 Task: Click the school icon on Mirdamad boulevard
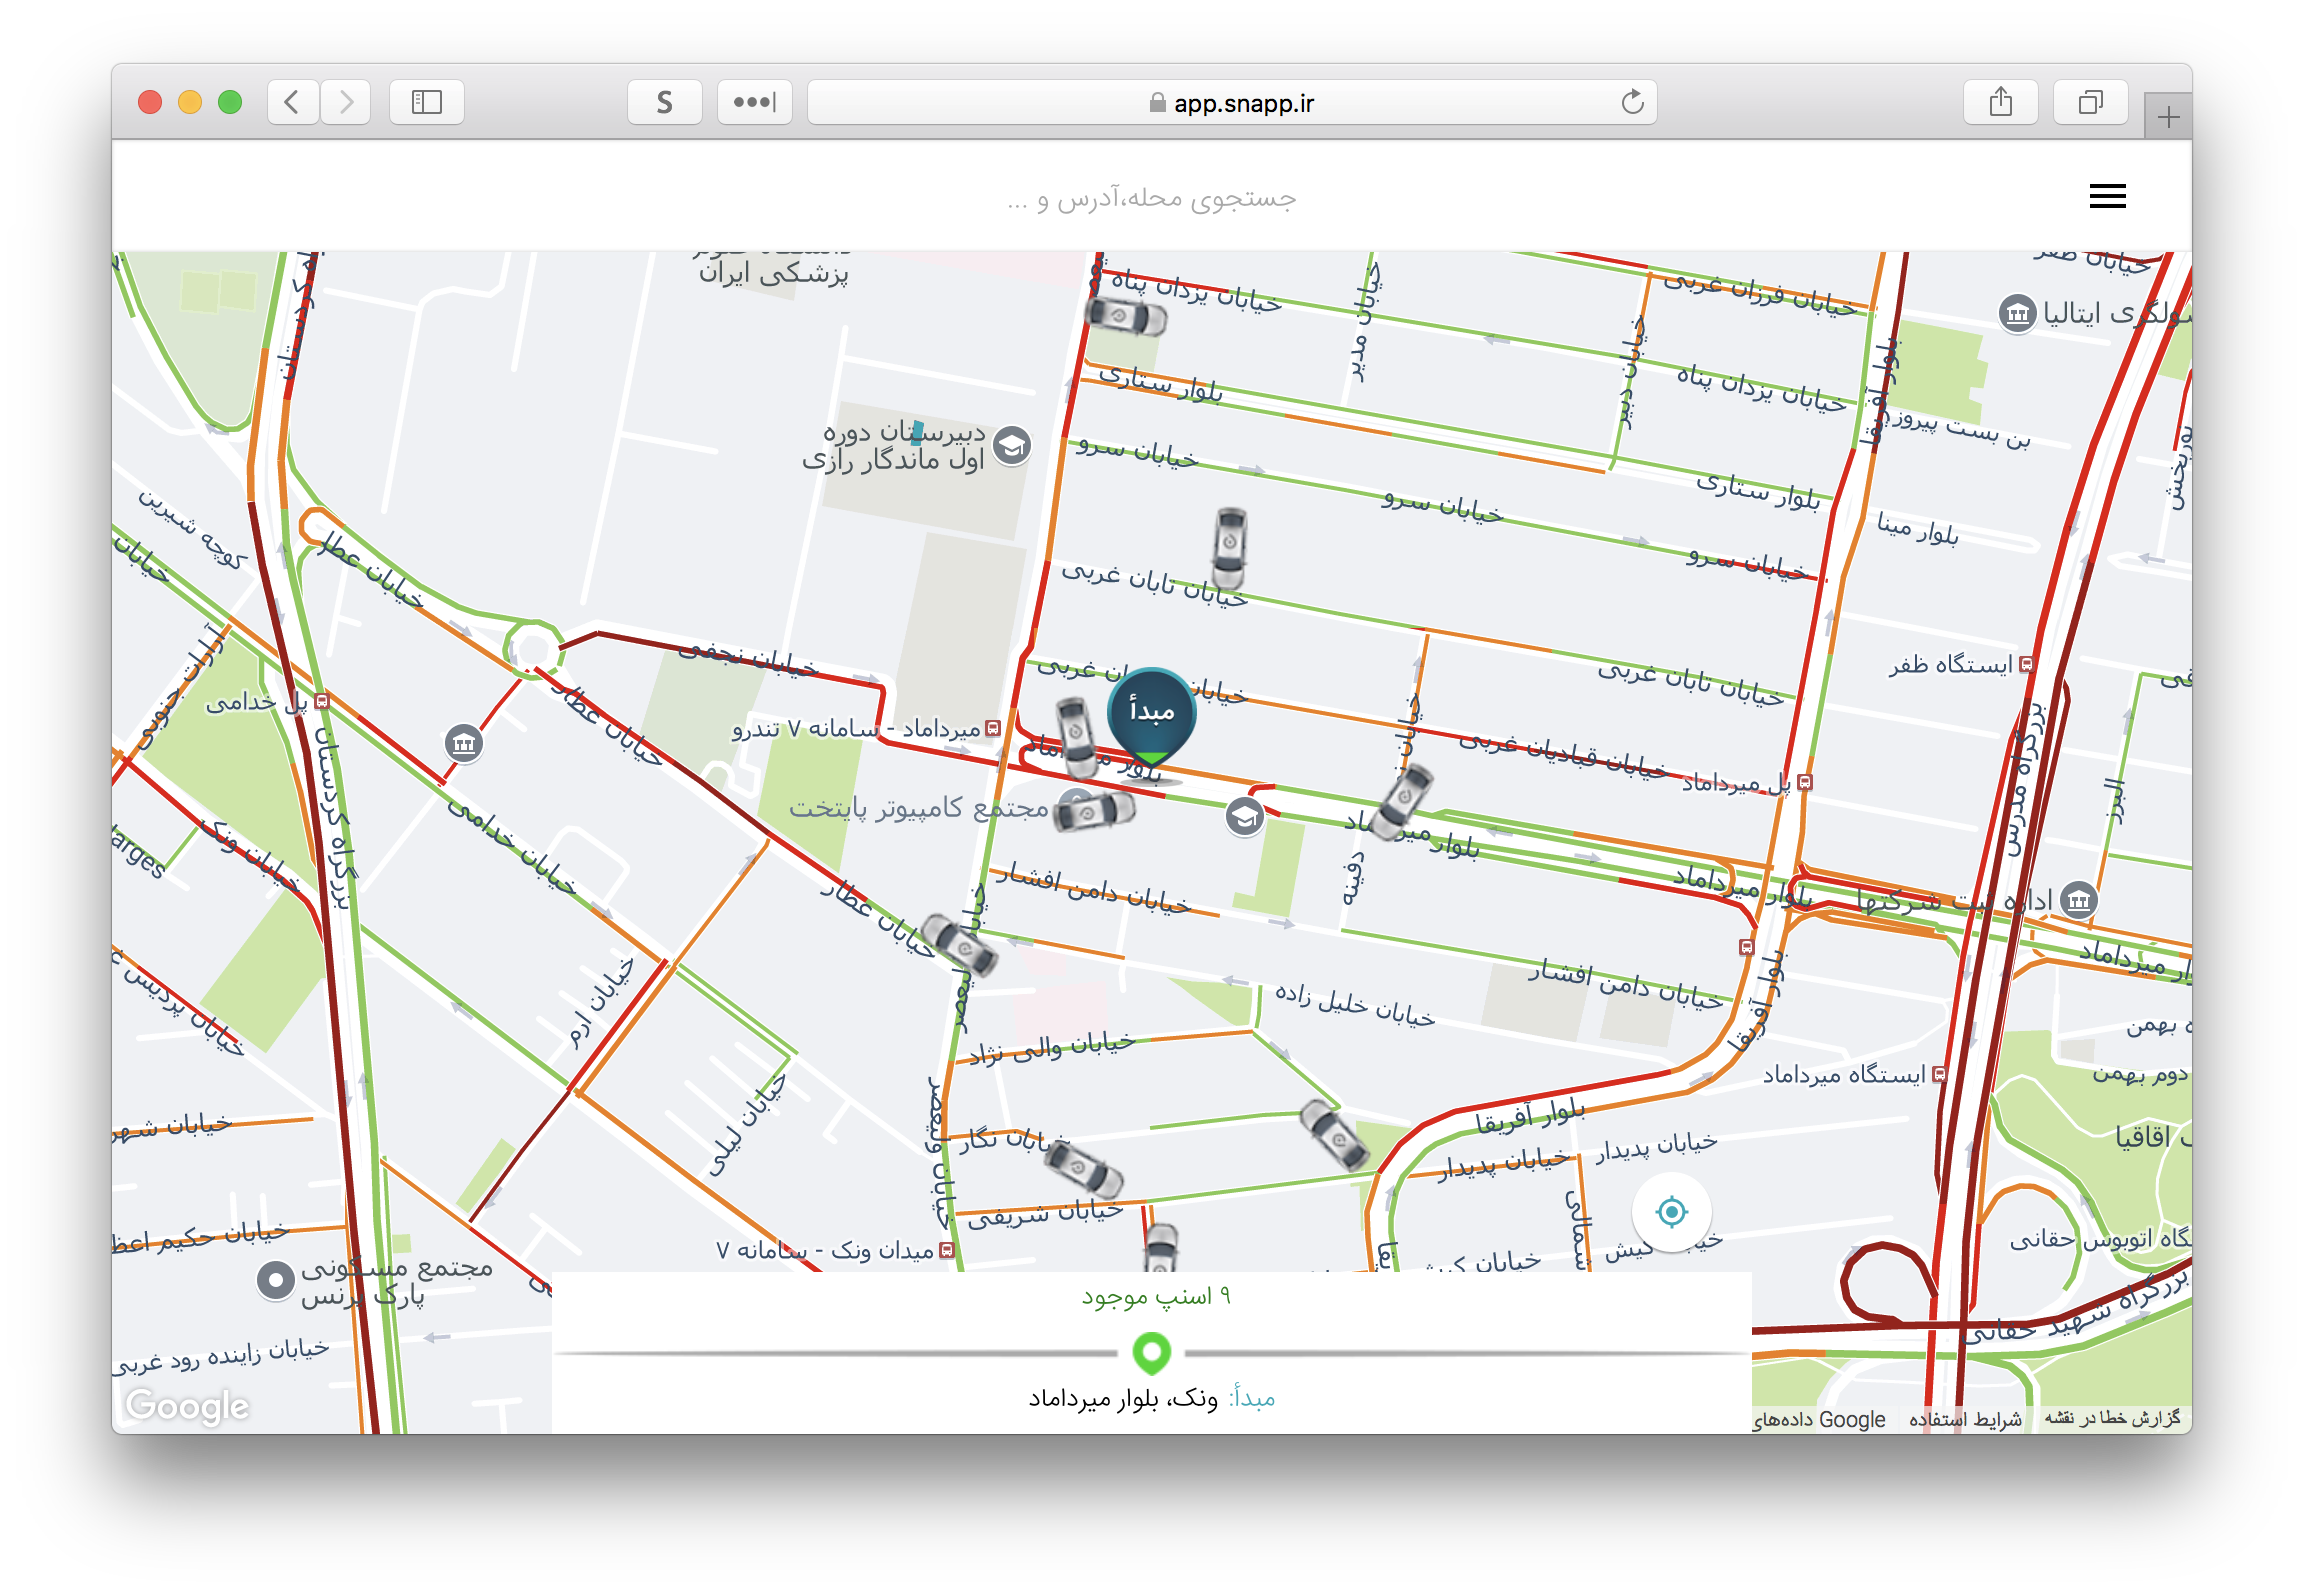(1244, 817)
